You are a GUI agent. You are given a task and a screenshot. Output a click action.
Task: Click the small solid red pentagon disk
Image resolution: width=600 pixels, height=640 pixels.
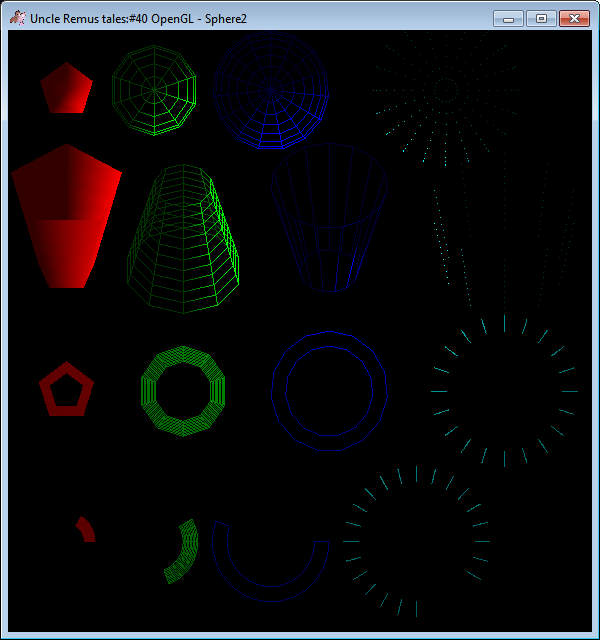click(66, 90)
